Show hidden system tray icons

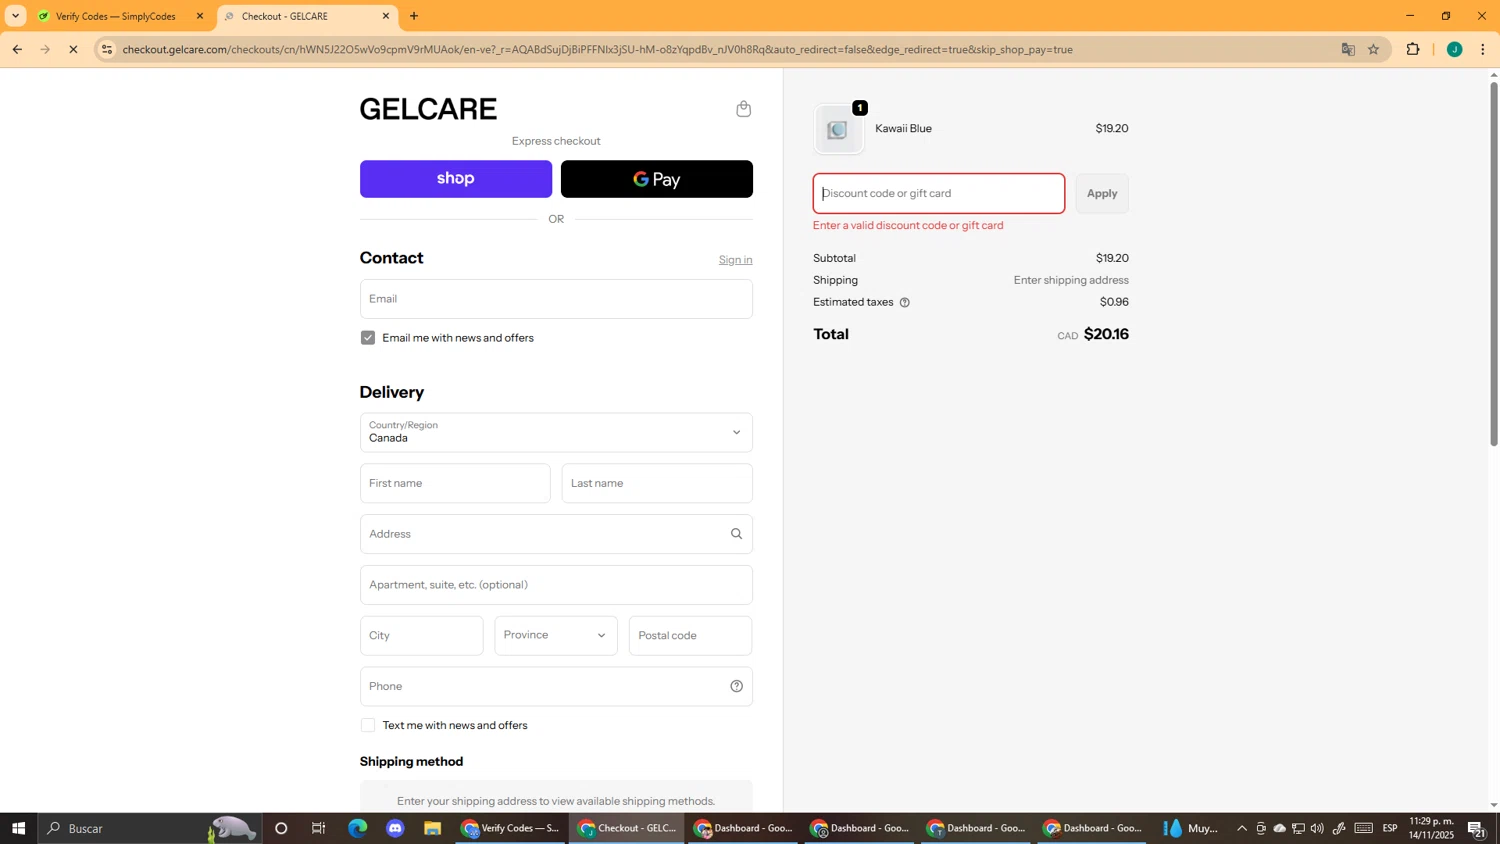1242,828
